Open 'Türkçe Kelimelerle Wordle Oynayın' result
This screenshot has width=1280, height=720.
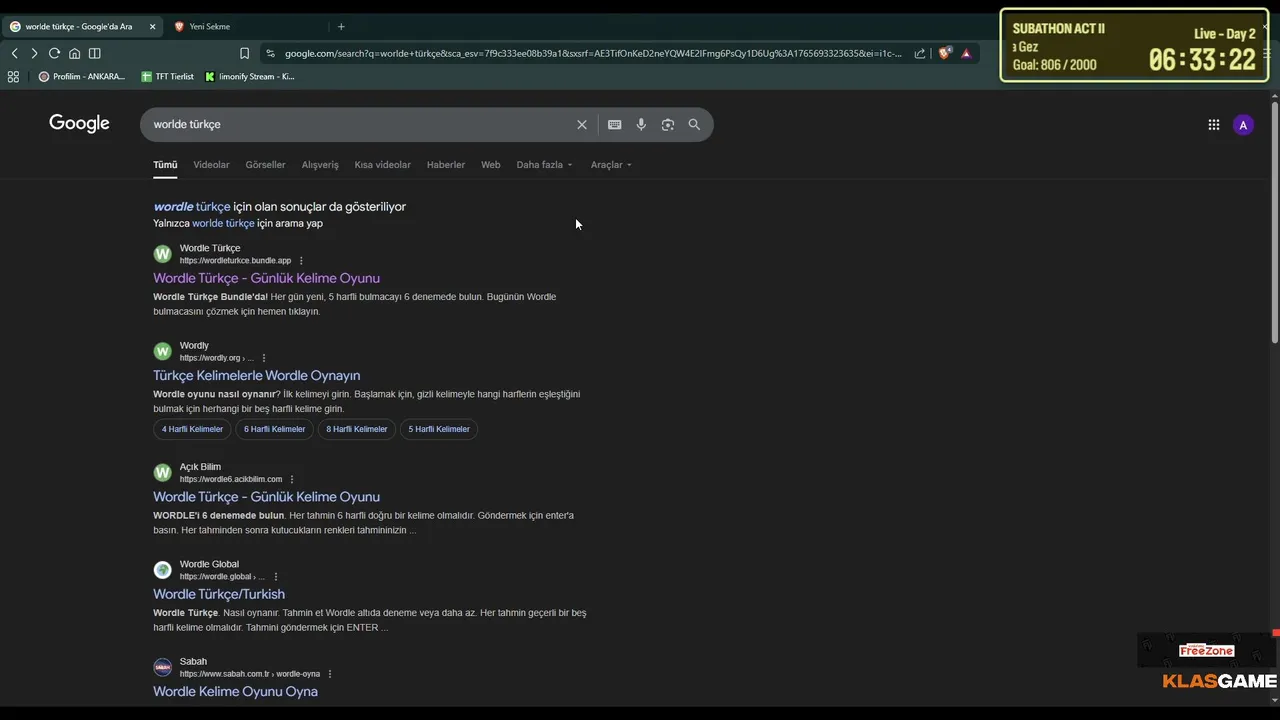[x=256, y=375]
